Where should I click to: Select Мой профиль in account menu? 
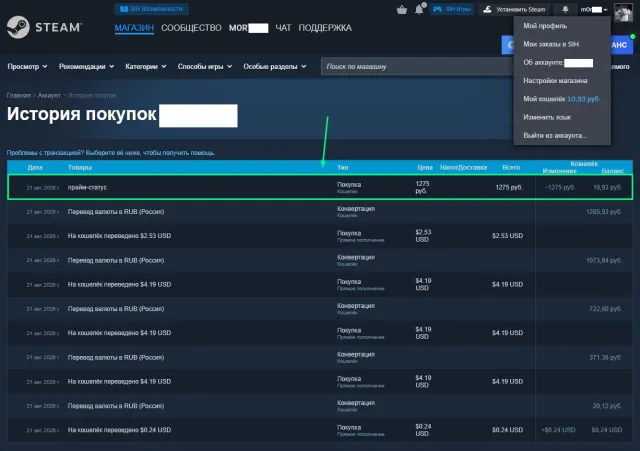point(545,26)
